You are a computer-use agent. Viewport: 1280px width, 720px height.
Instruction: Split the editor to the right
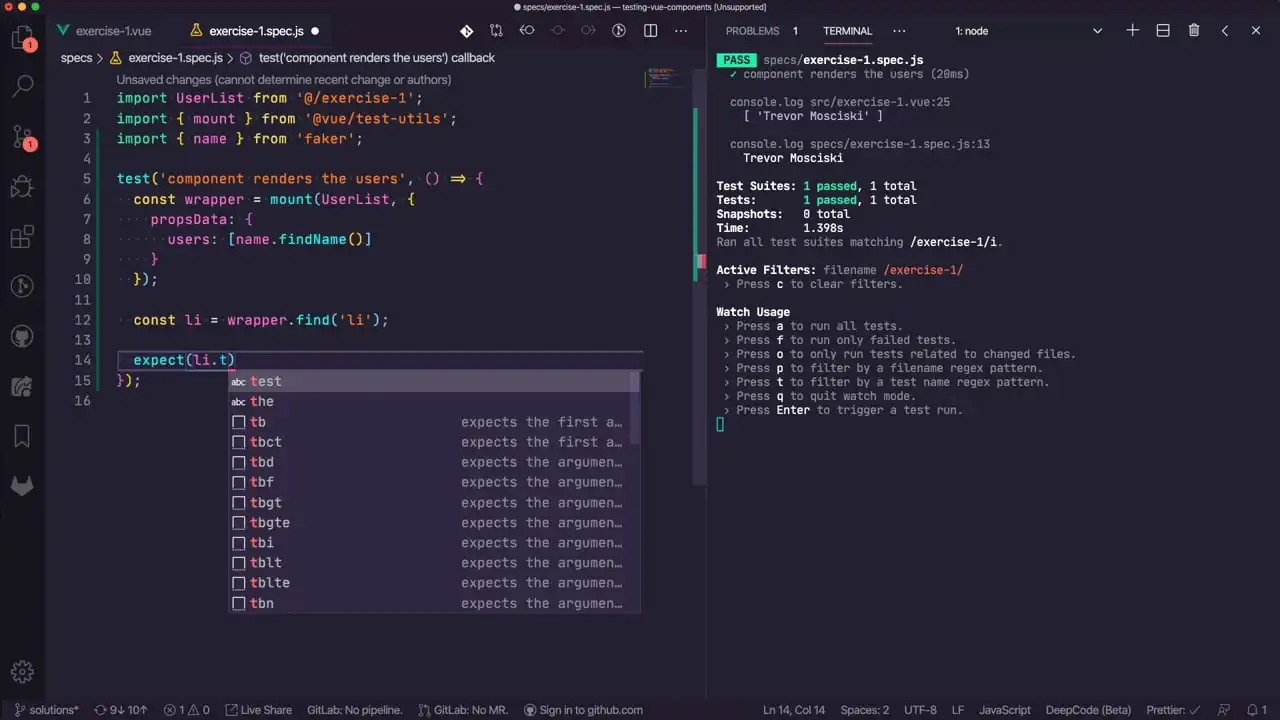(650, 31)
